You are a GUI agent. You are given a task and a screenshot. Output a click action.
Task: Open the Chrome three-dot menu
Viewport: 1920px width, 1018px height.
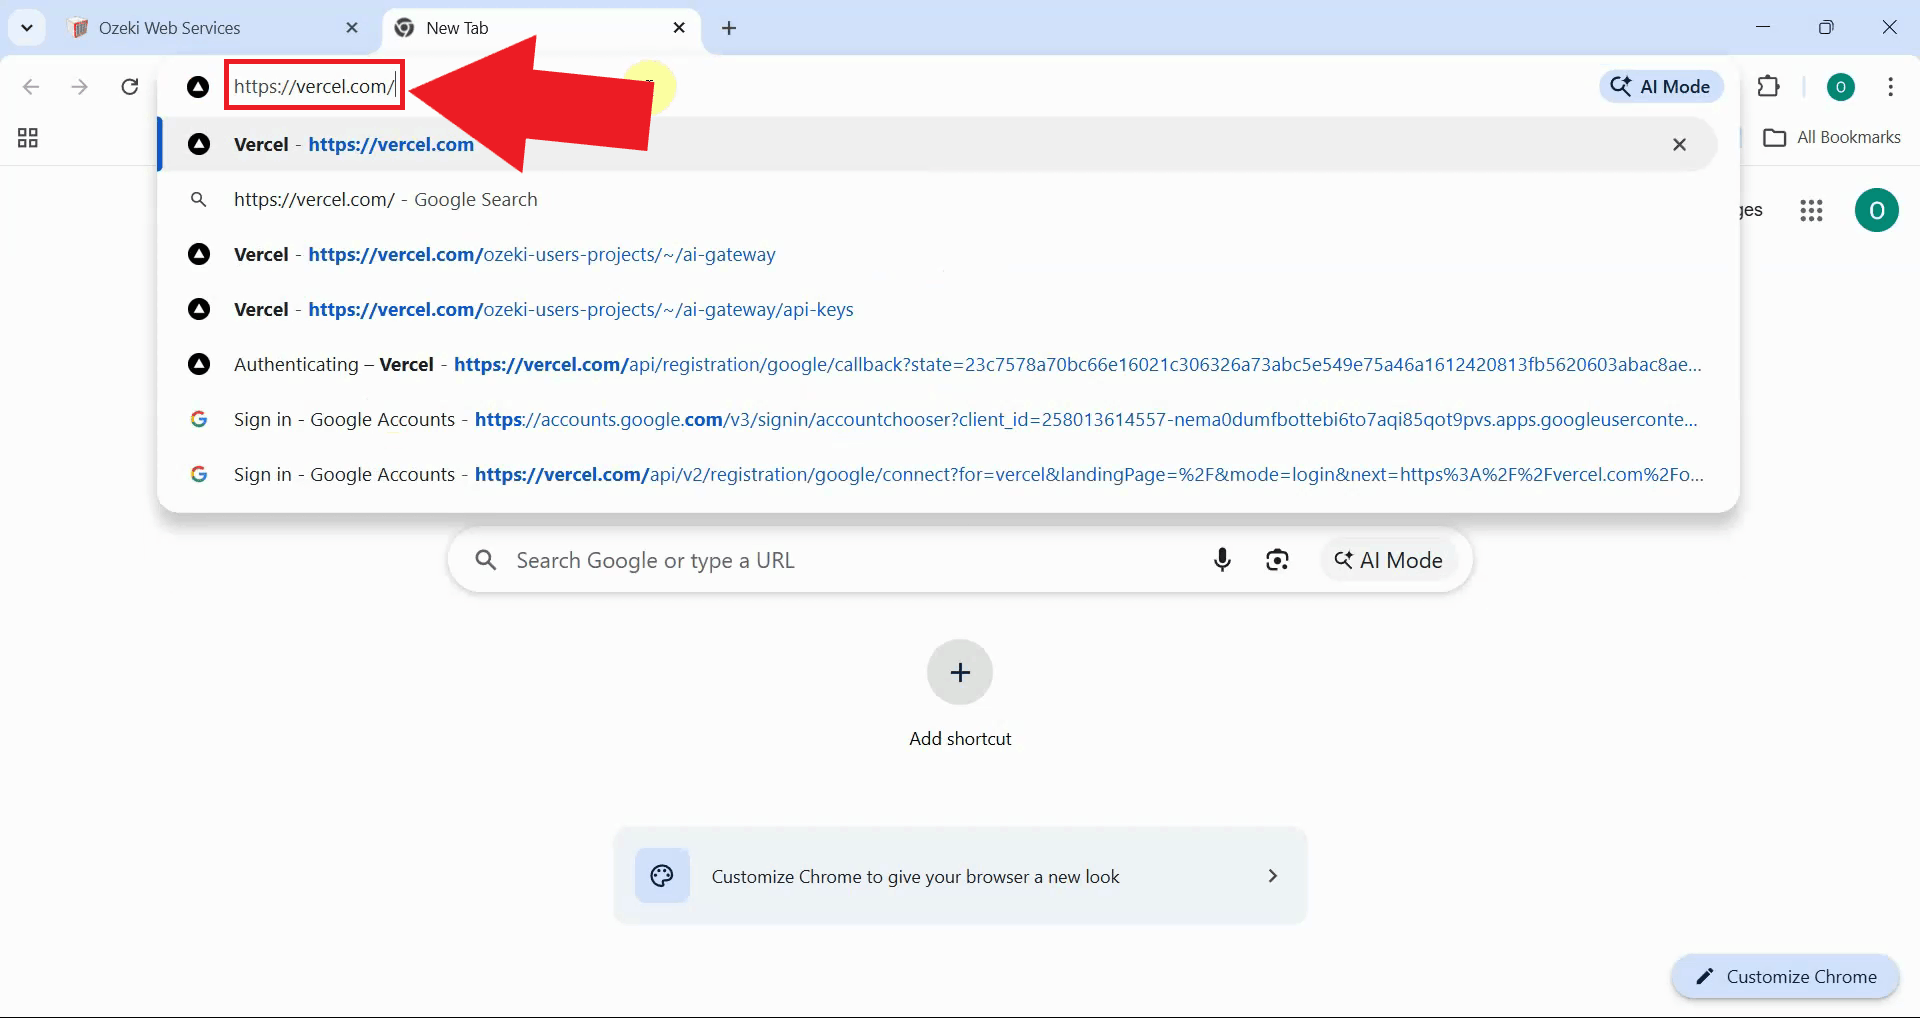tap(1890, 87)
